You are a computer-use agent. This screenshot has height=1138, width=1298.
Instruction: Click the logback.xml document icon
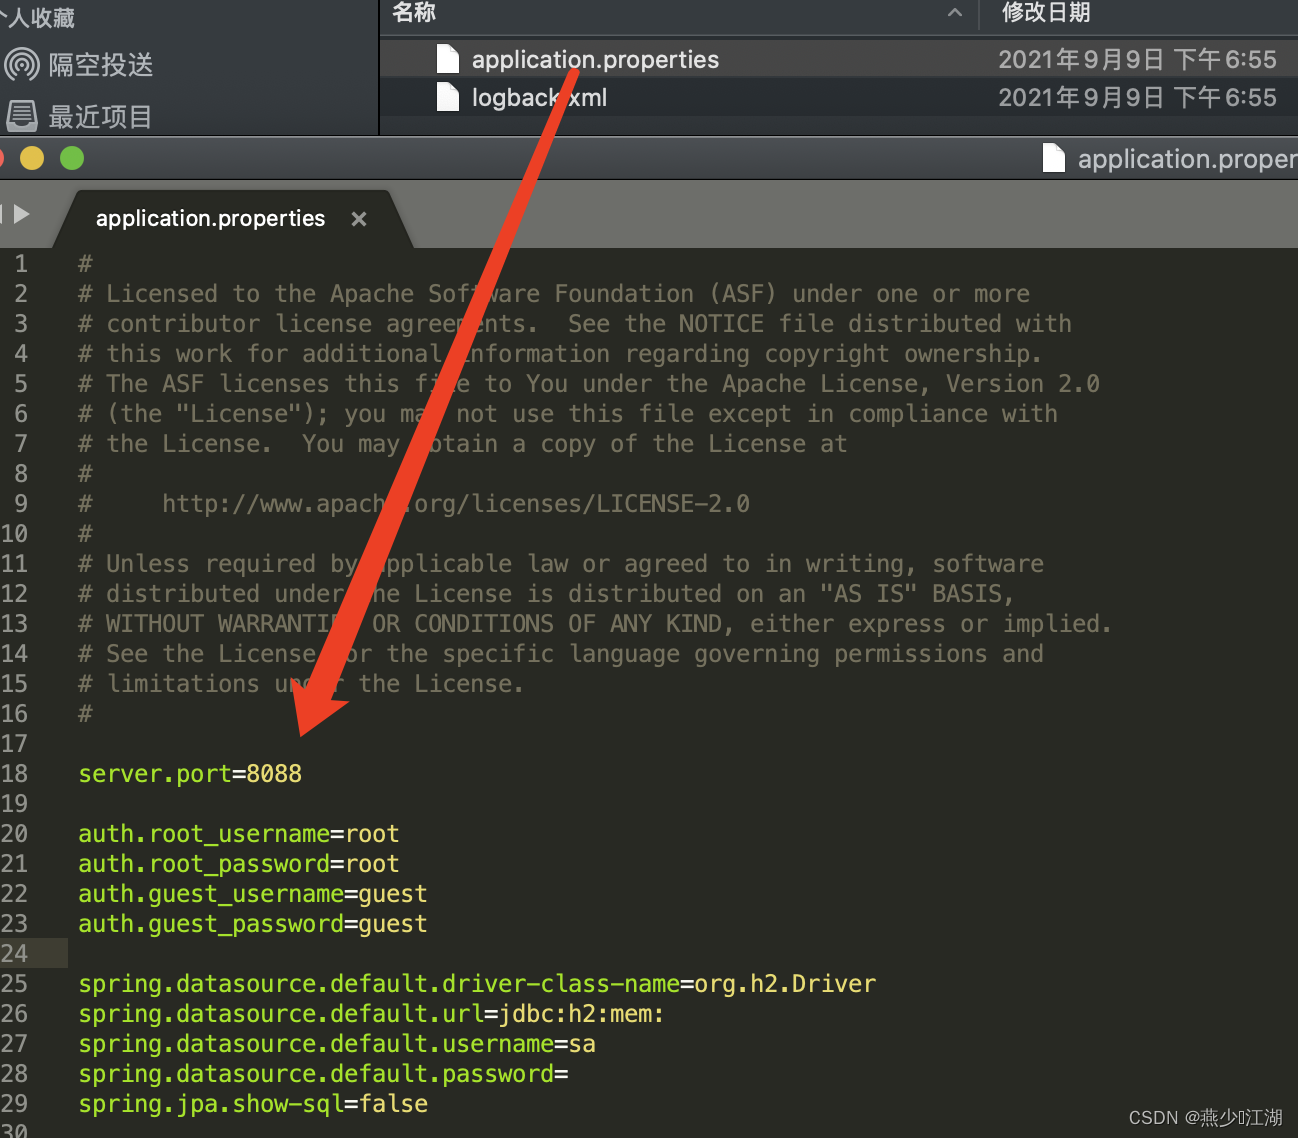[x=447, y=96]
